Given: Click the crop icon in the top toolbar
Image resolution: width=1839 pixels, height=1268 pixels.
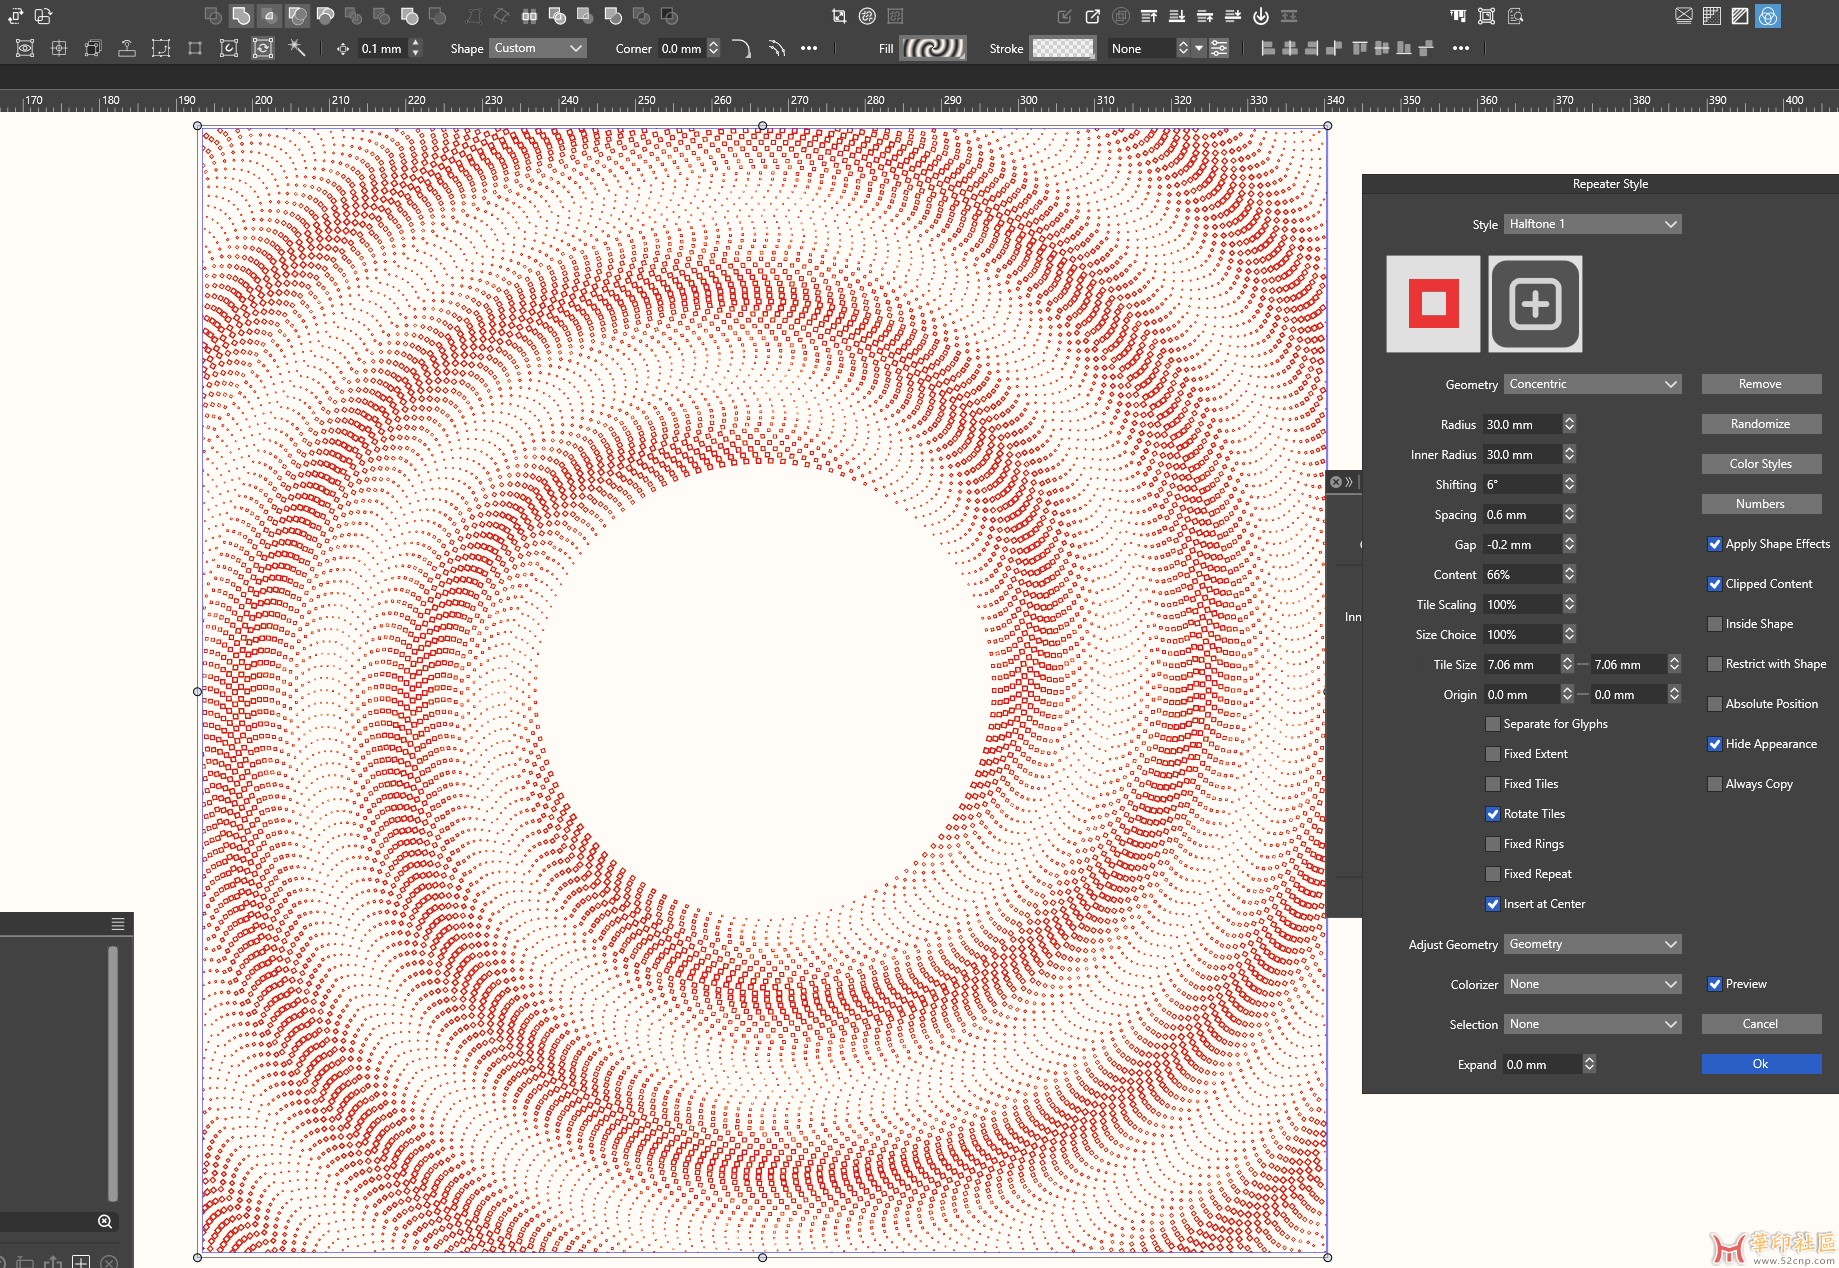Looking at the screenshot, I should click(x=839, y=16).
